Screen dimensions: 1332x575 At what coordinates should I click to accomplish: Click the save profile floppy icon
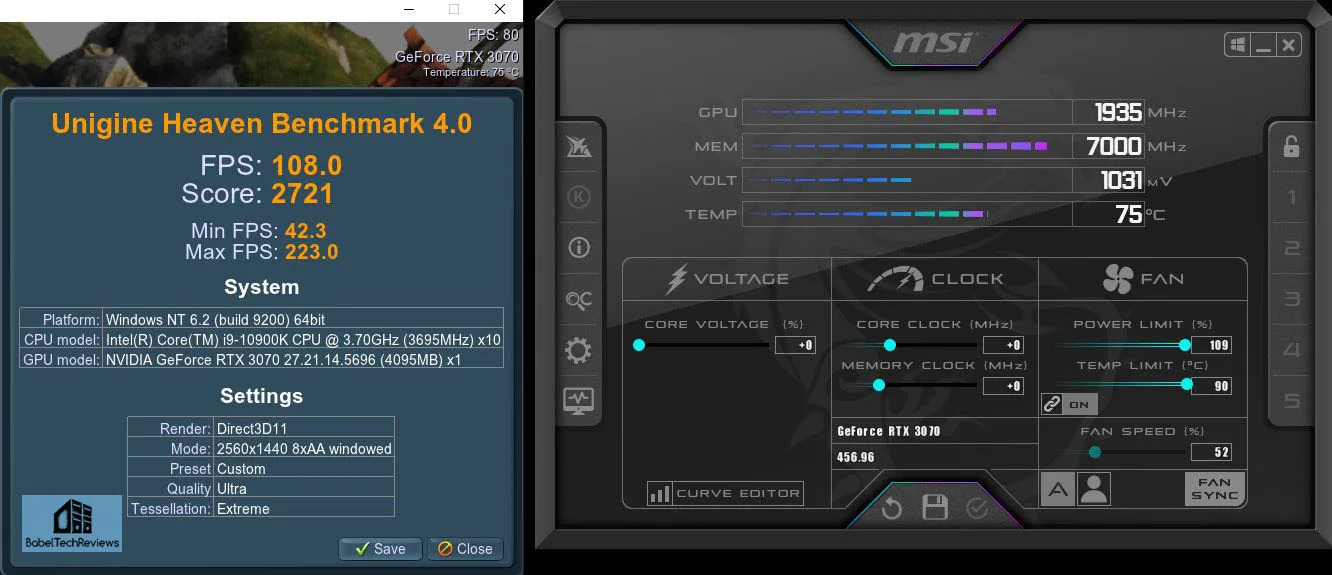tap(935, 508)
